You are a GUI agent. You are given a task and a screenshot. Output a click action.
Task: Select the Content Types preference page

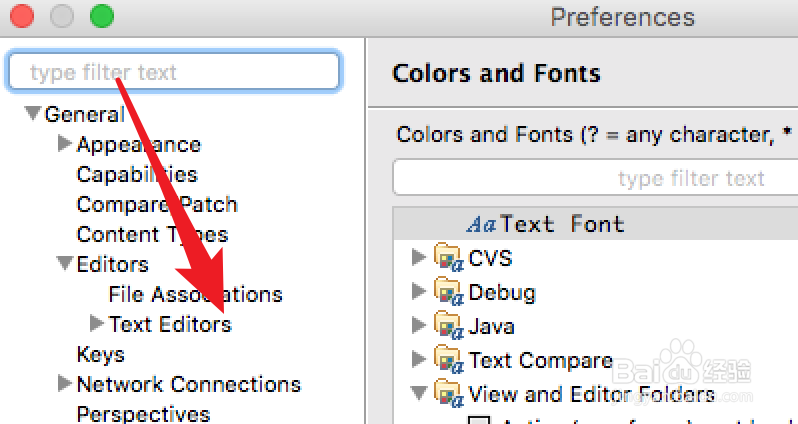[152, 234]
